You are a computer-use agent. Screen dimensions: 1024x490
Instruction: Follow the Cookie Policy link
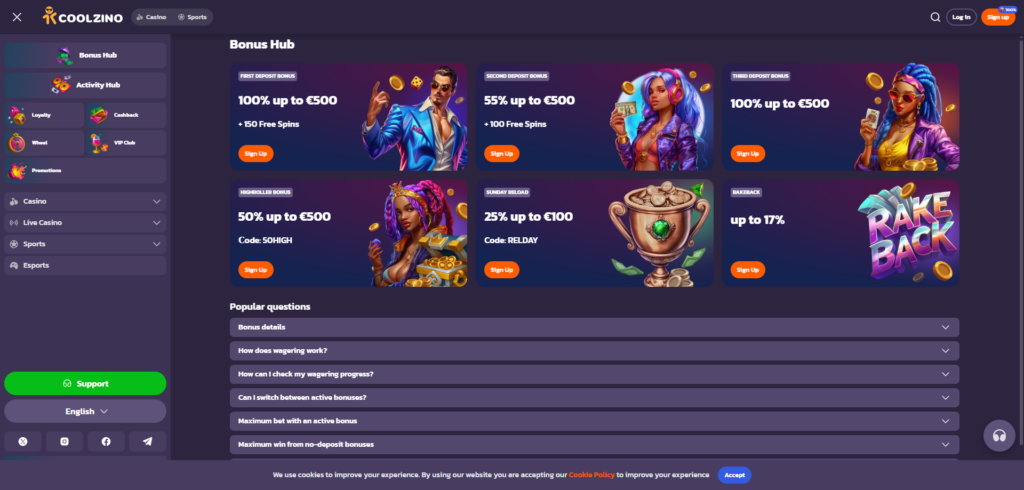coord(592,475)
